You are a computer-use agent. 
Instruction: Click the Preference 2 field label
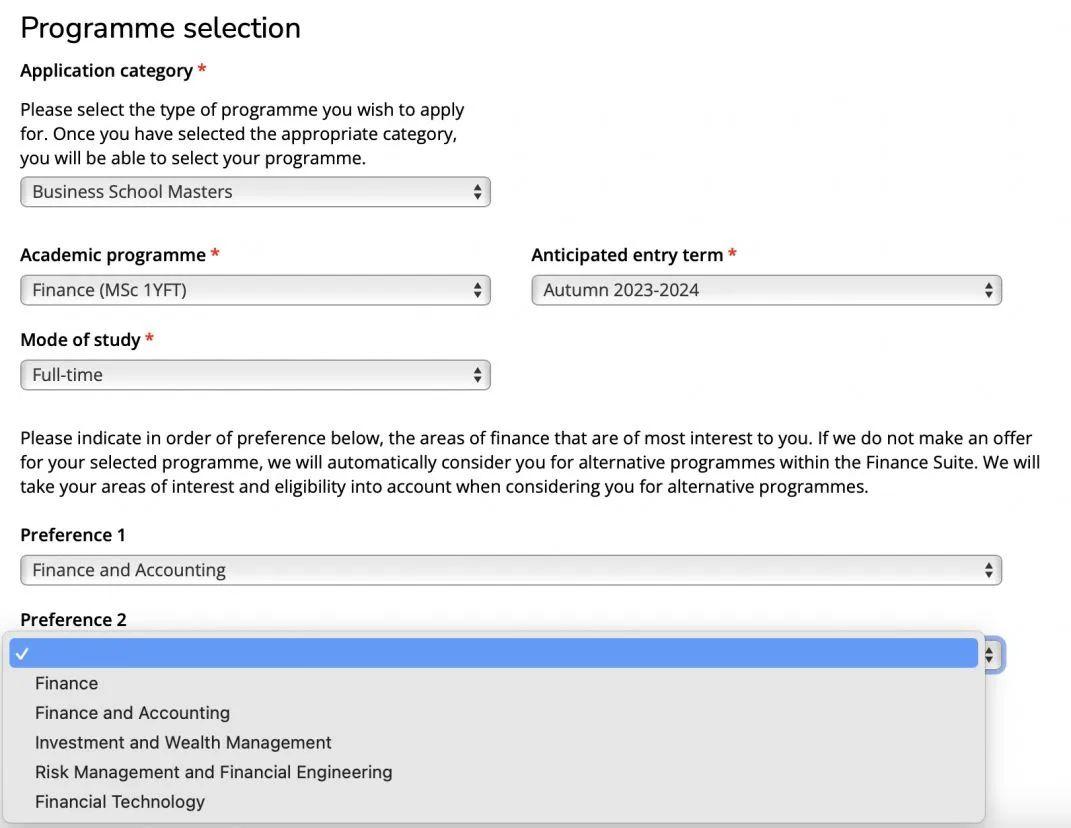(73, 619)
